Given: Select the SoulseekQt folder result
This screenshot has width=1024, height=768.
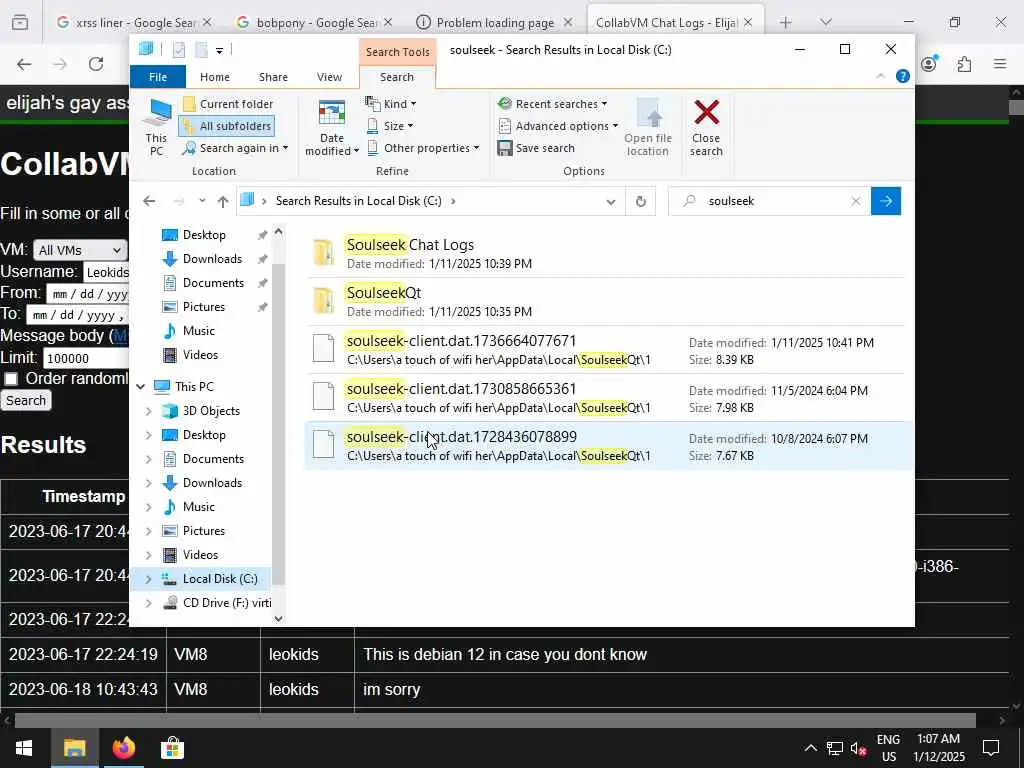Looking at the screenshot, I should pyautogui.click(x=607, y=302).
